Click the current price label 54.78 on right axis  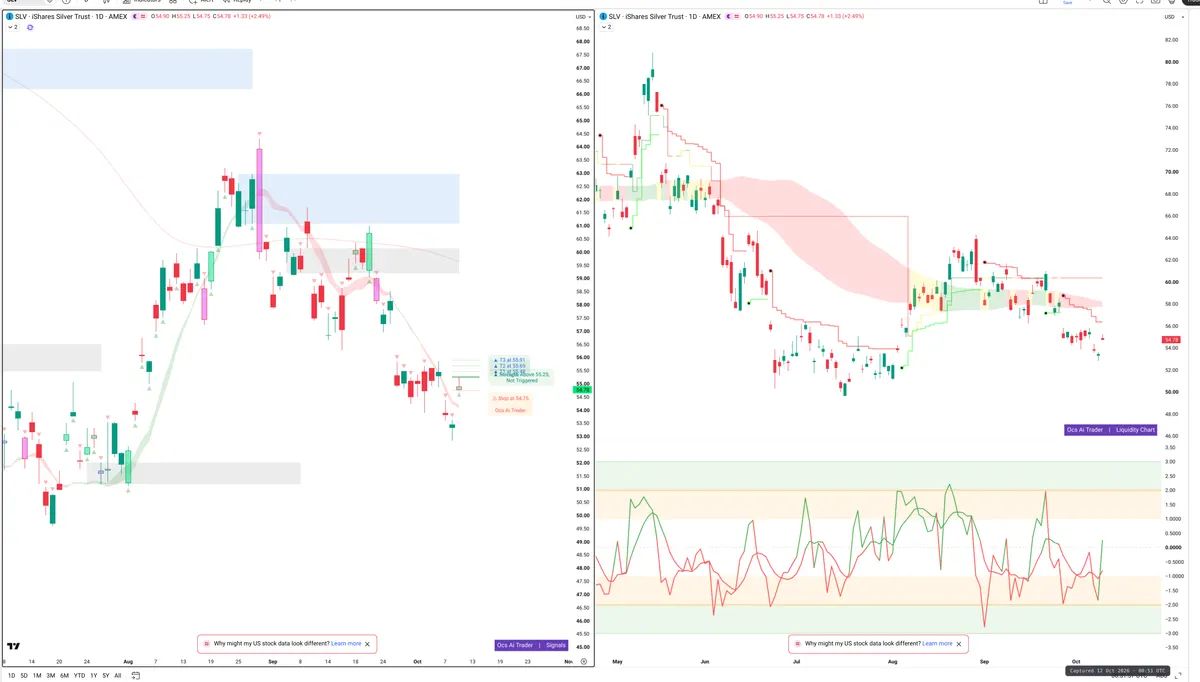(1172, 340)
